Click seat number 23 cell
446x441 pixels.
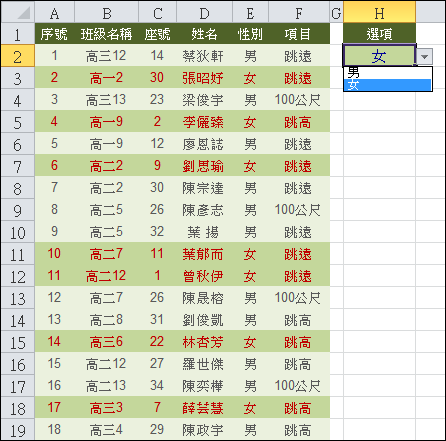(157, 100)
